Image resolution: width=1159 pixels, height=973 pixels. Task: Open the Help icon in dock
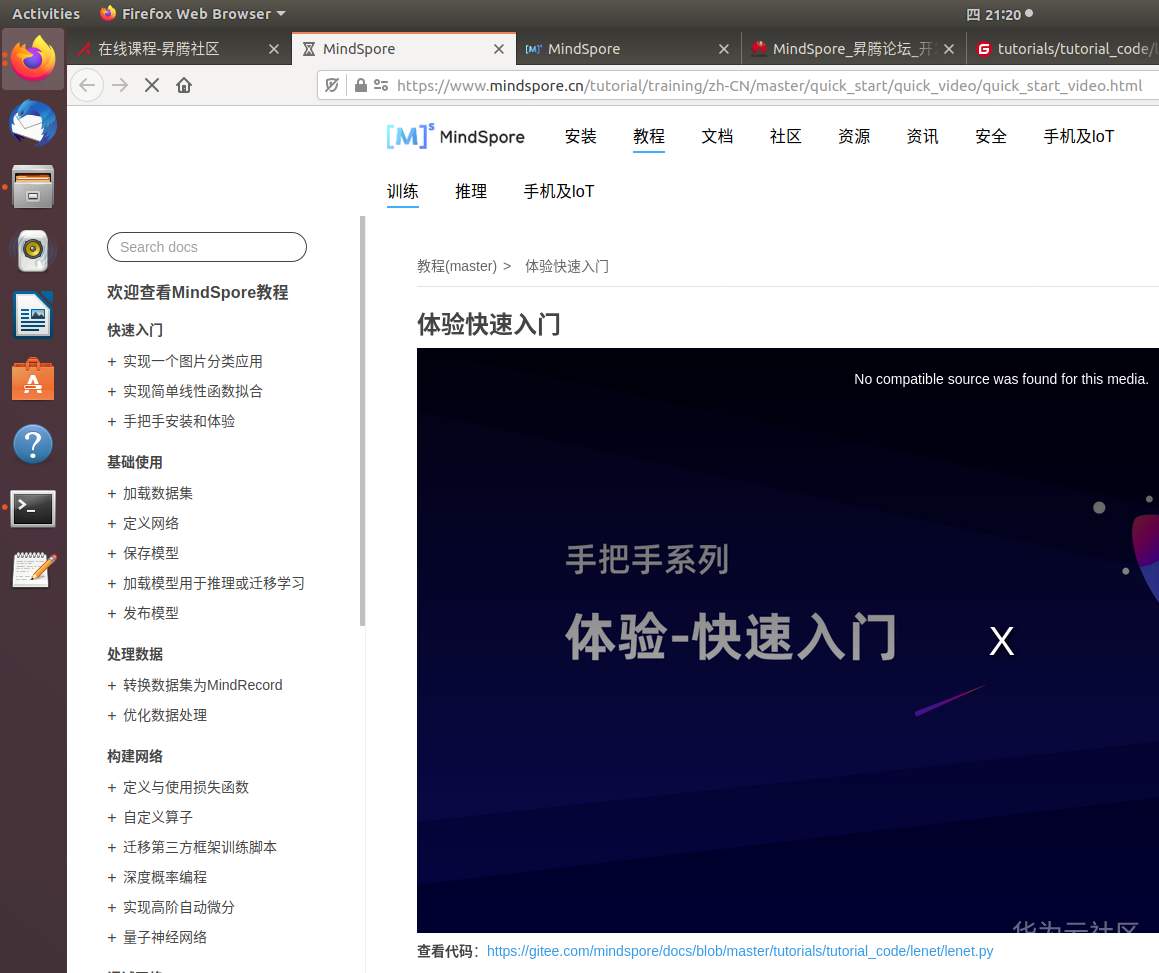coord(33,444)
